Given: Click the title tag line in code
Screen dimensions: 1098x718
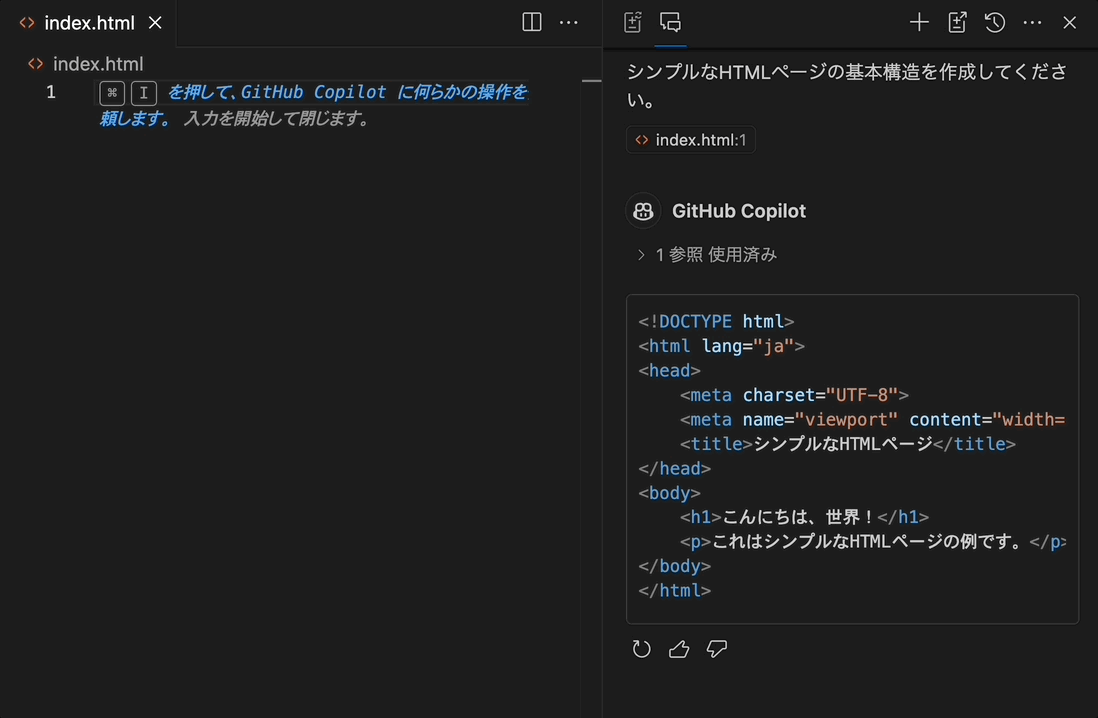Looking at the screenshot, I should pyautogui.click(x=847, y=444).
